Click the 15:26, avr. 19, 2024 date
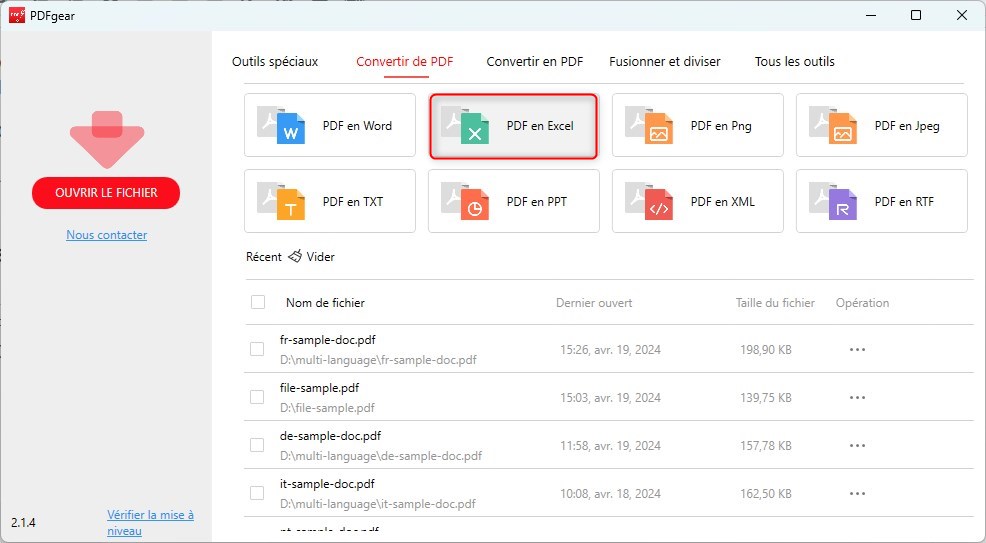The height and width of the screenshot is (543, 986). pyautogui.click(x=611, y=350)
